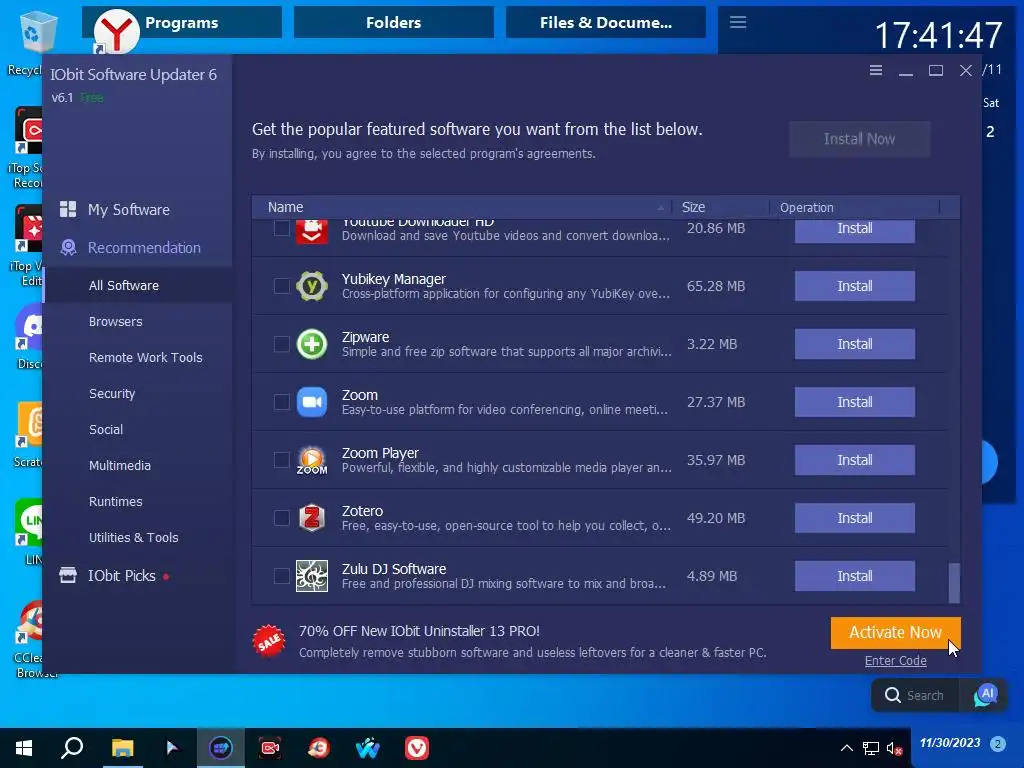Click the Zulu DJ Software icon

click(x=312, y=576)
